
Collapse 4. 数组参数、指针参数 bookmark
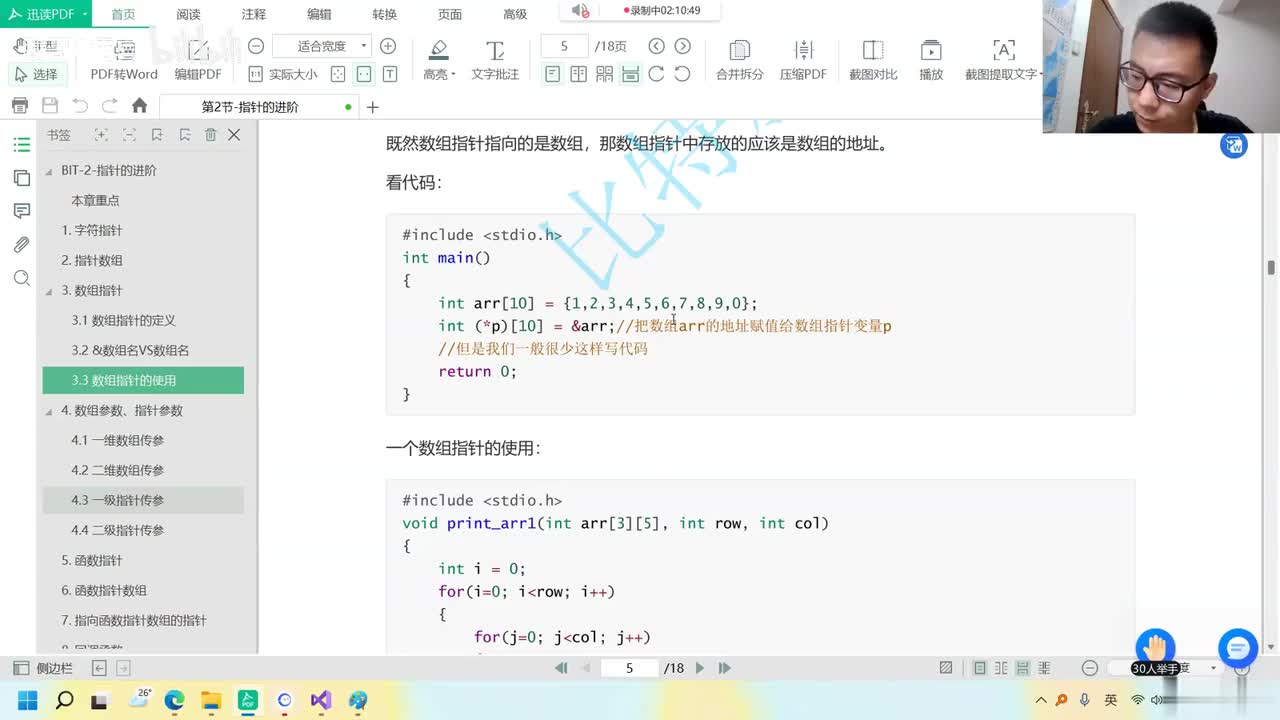pos(49,411)
